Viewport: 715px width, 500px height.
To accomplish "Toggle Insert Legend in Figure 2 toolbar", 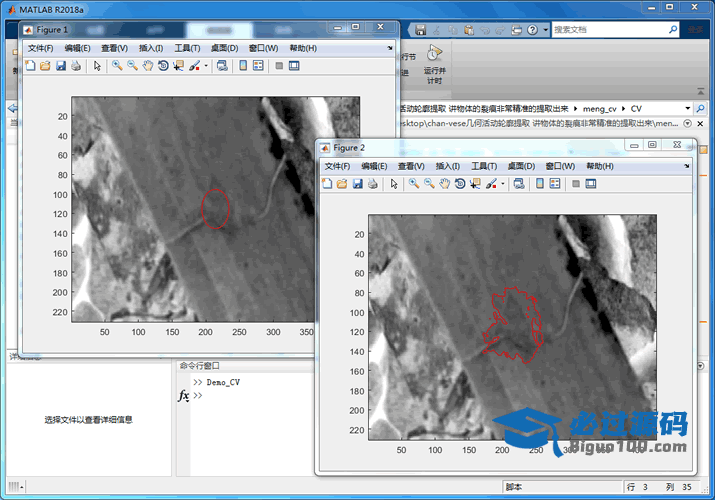I will click(556, 184).
